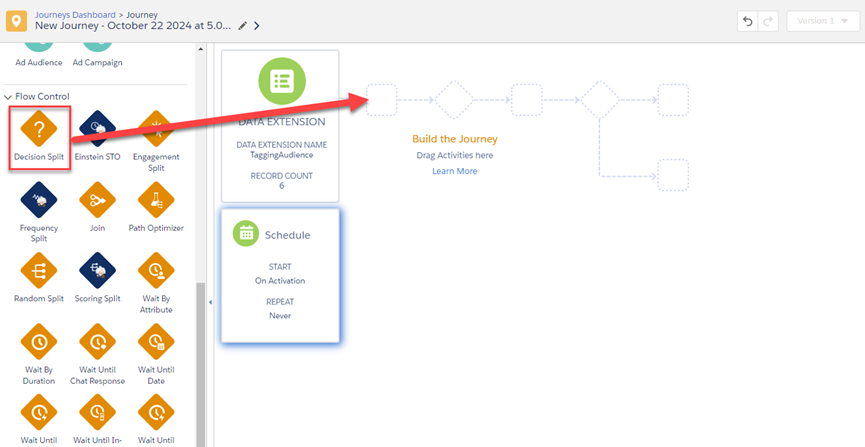
Task: Click the activity panel scrollbar up arrow
Action: coord(200,49)
